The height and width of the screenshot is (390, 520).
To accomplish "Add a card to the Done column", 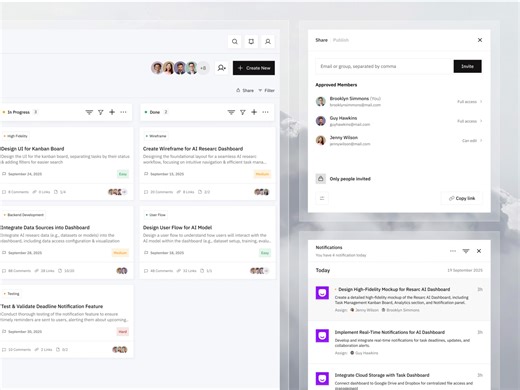I will [254, 112].
